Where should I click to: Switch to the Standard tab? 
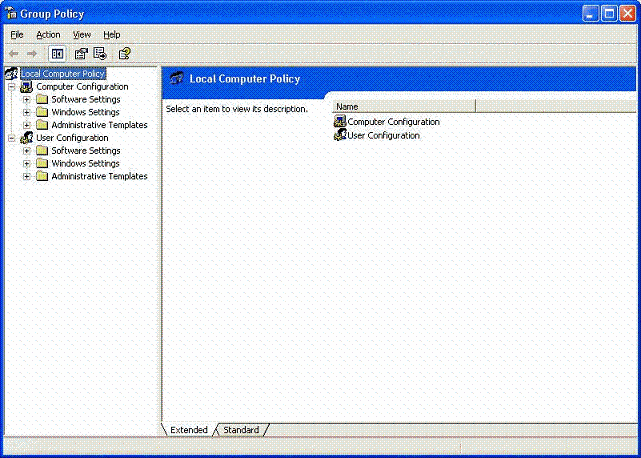point(241,430)
